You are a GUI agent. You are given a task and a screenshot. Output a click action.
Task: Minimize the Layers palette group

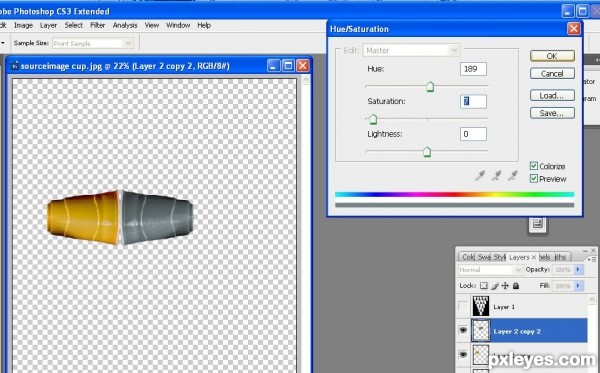coord(585,251)
